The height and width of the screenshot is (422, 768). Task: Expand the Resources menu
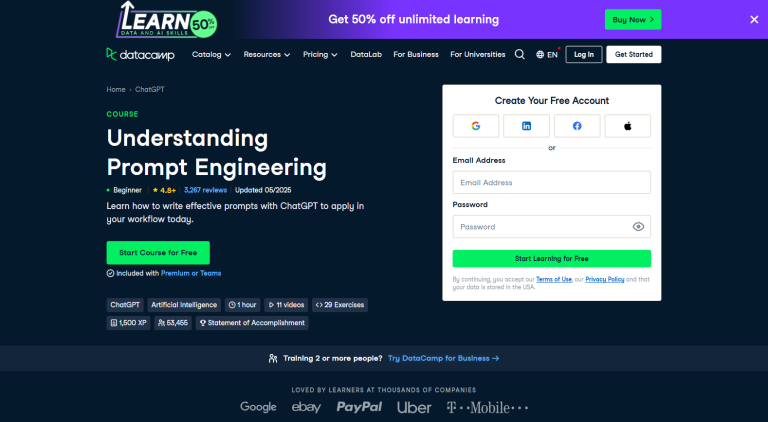[267, 54]
